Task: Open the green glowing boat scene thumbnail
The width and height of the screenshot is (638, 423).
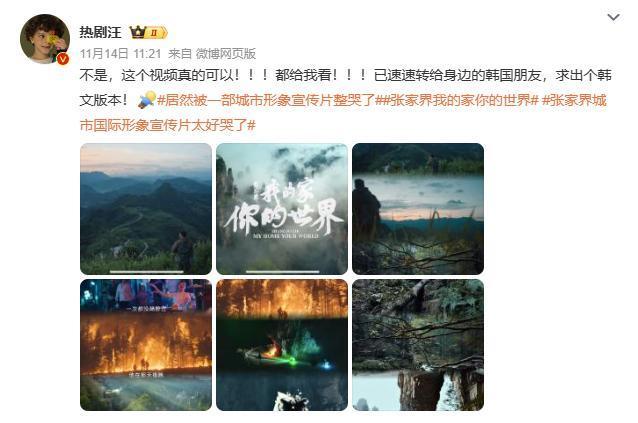Action: click(x=282, y=345)
